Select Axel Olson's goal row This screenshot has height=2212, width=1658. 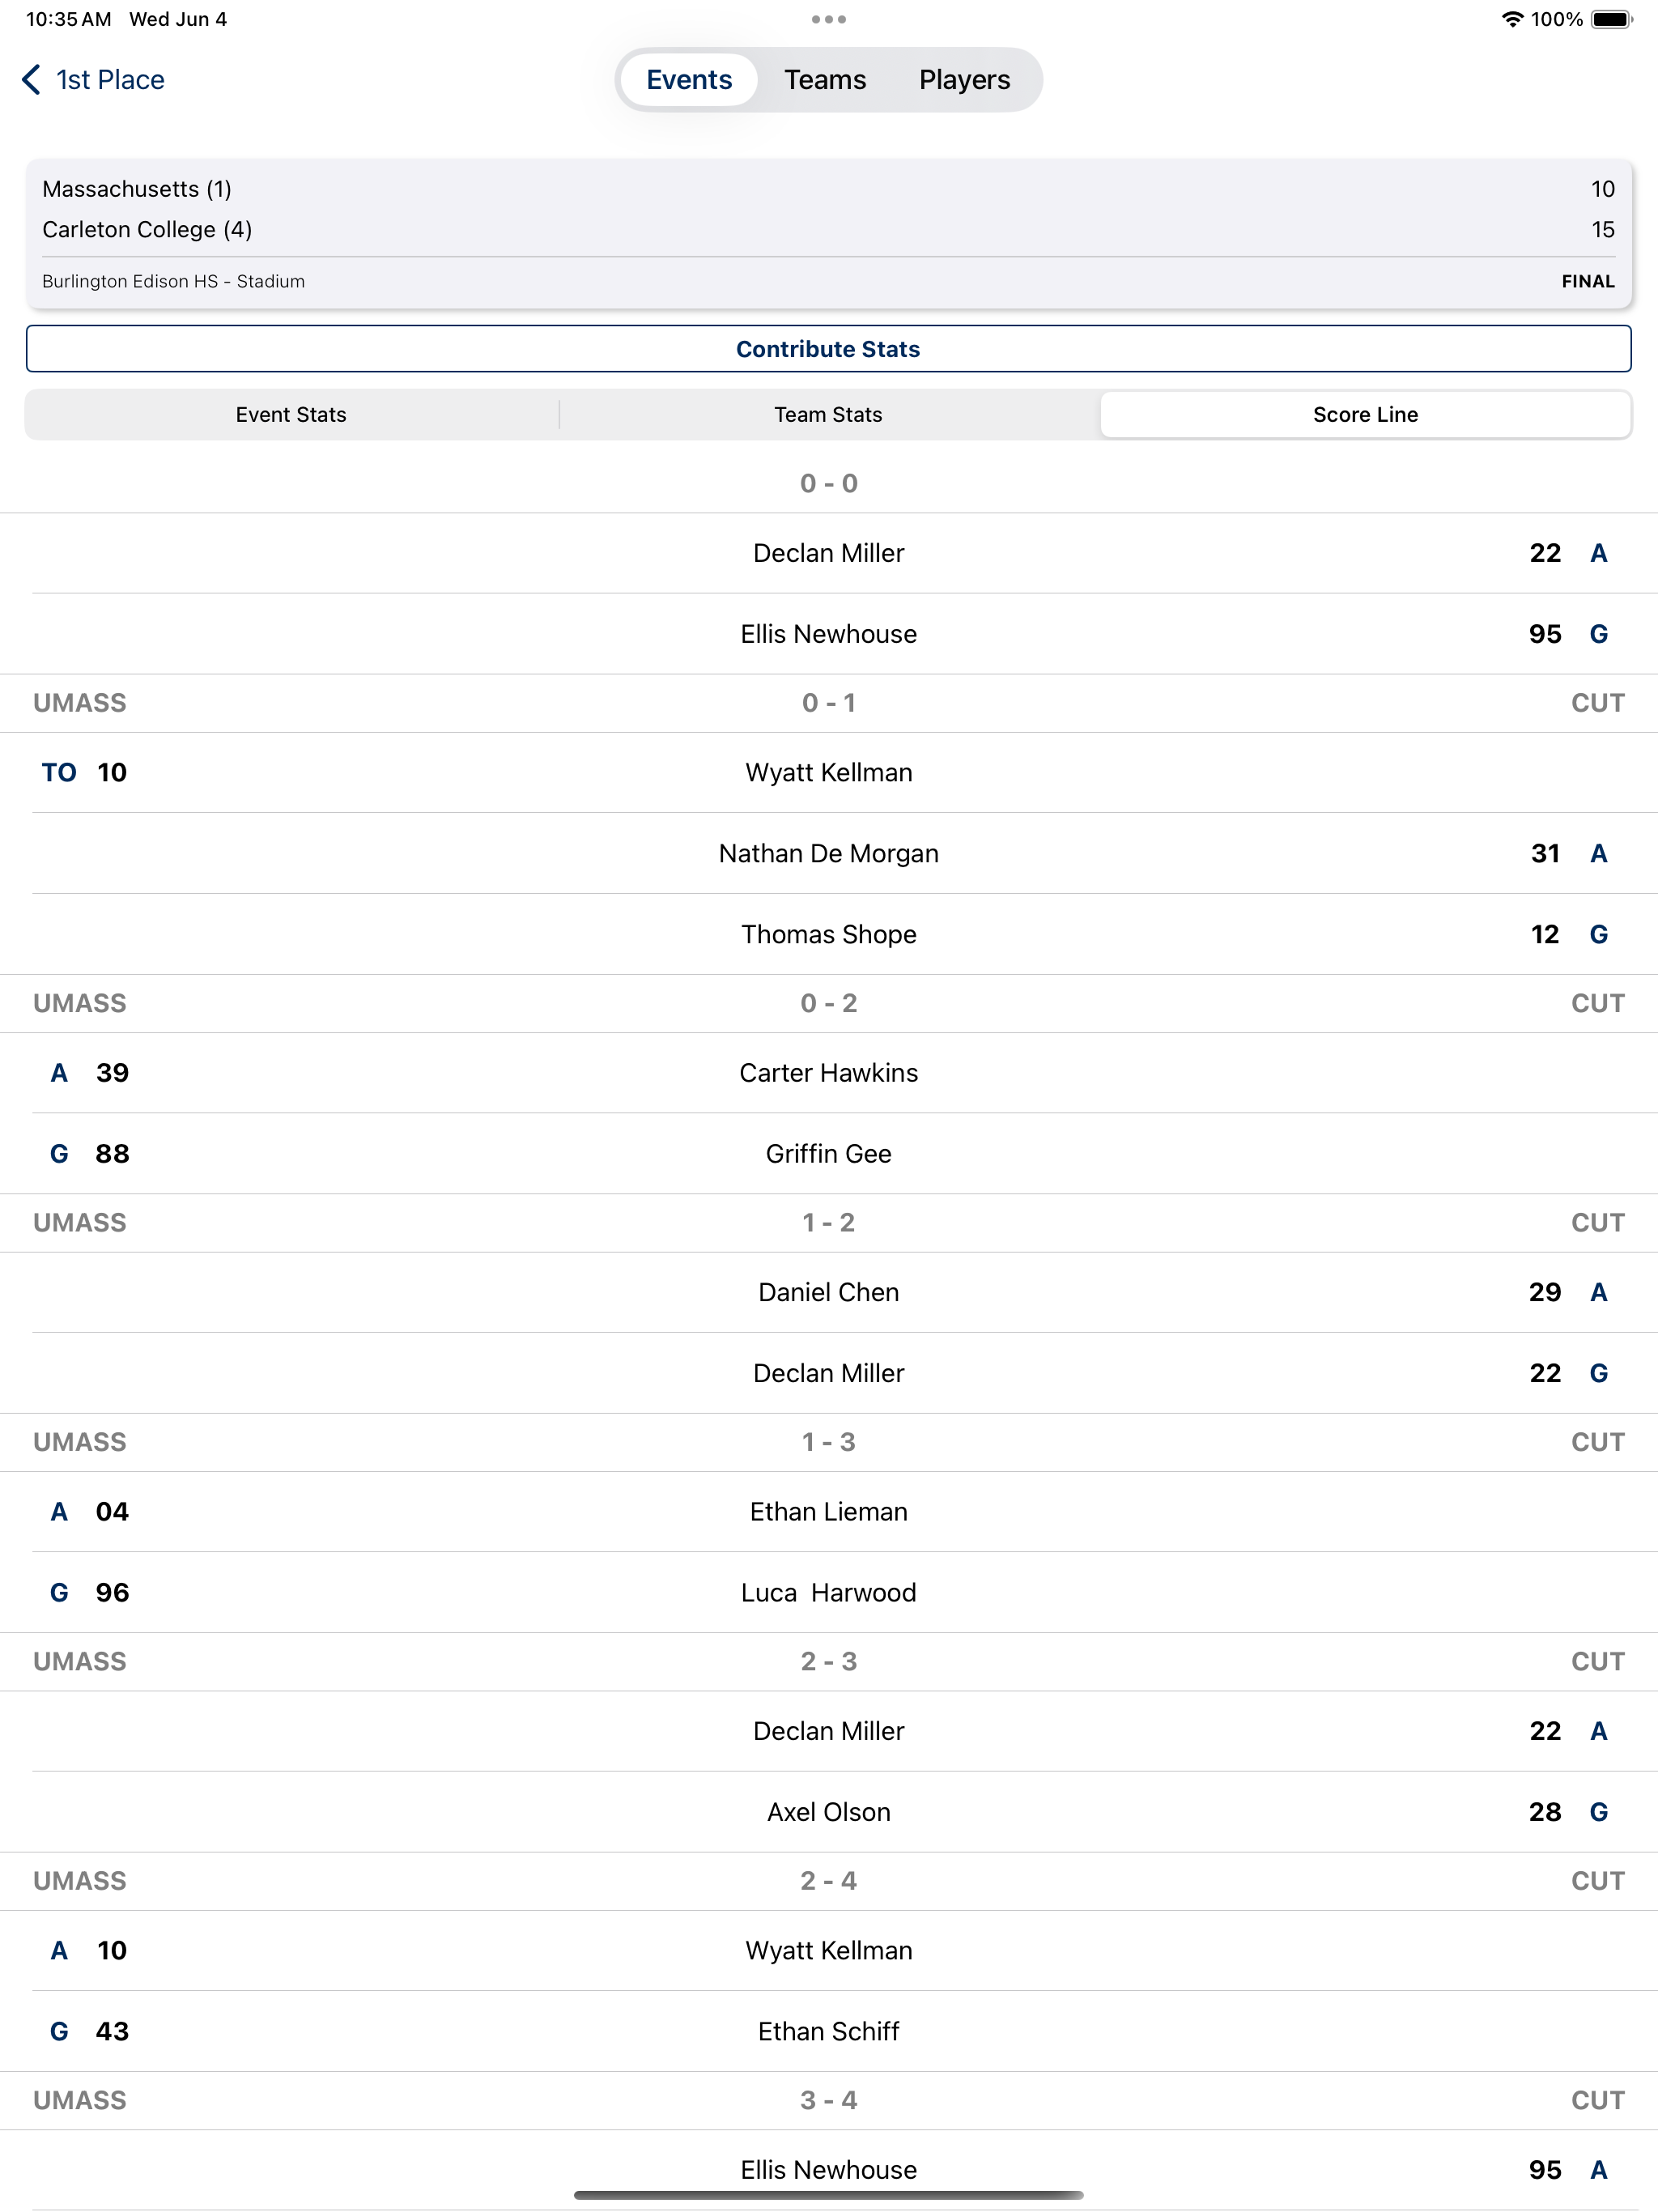(x=828, y=1812)
